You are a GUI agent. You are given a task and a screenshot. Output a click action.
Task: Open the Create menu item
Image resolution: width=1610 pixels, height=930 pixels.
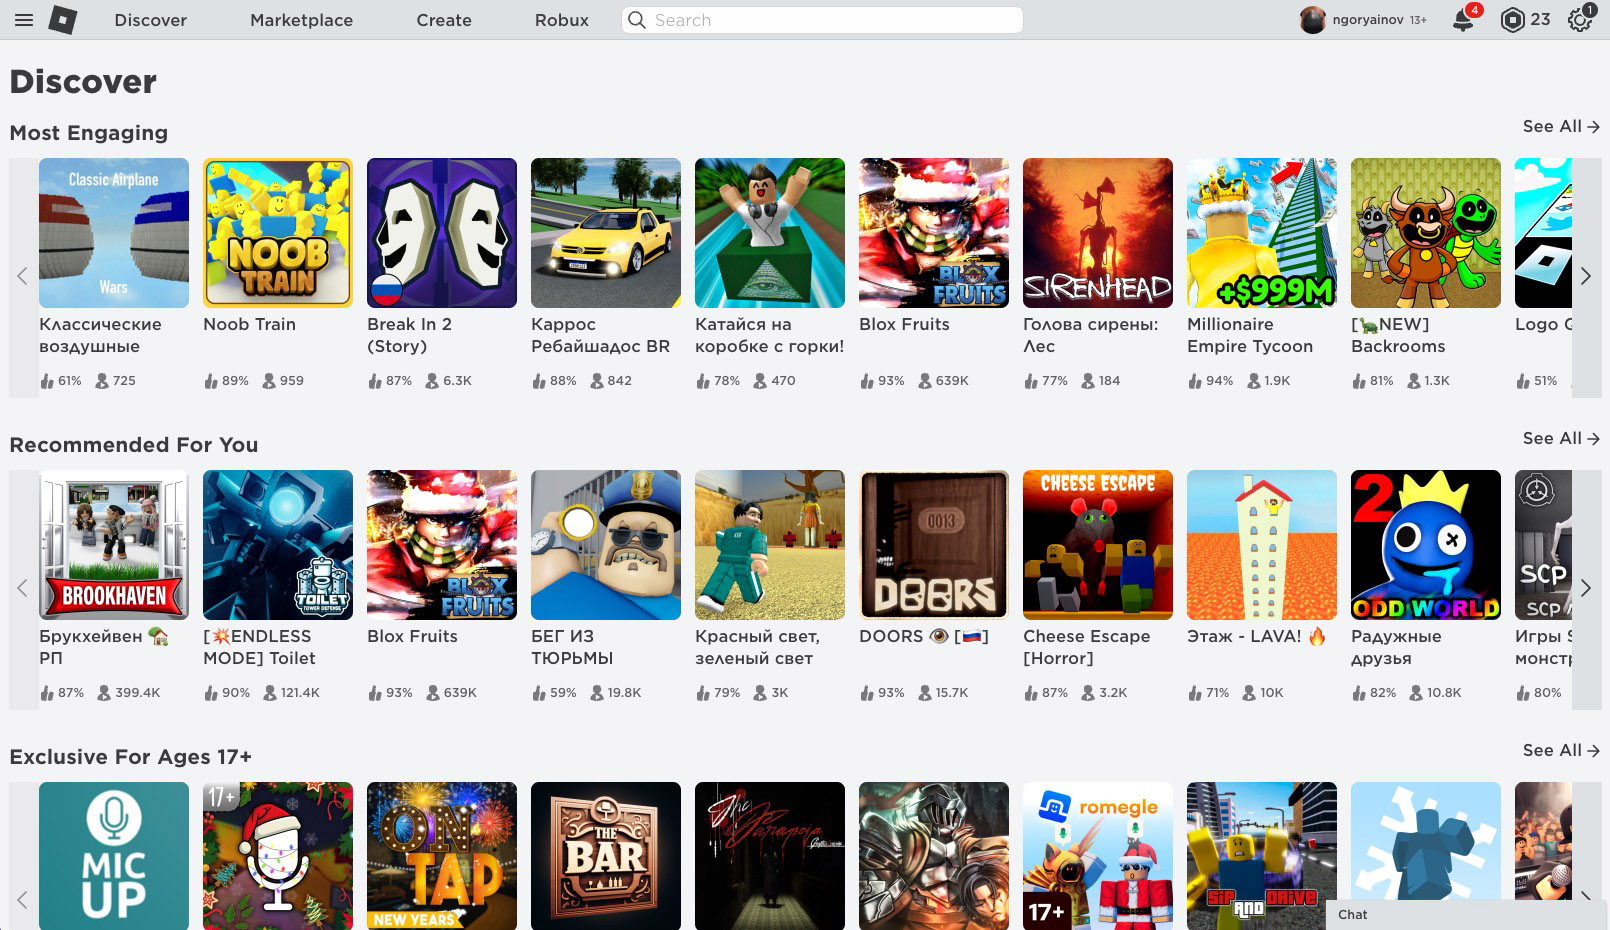[444, 20]
